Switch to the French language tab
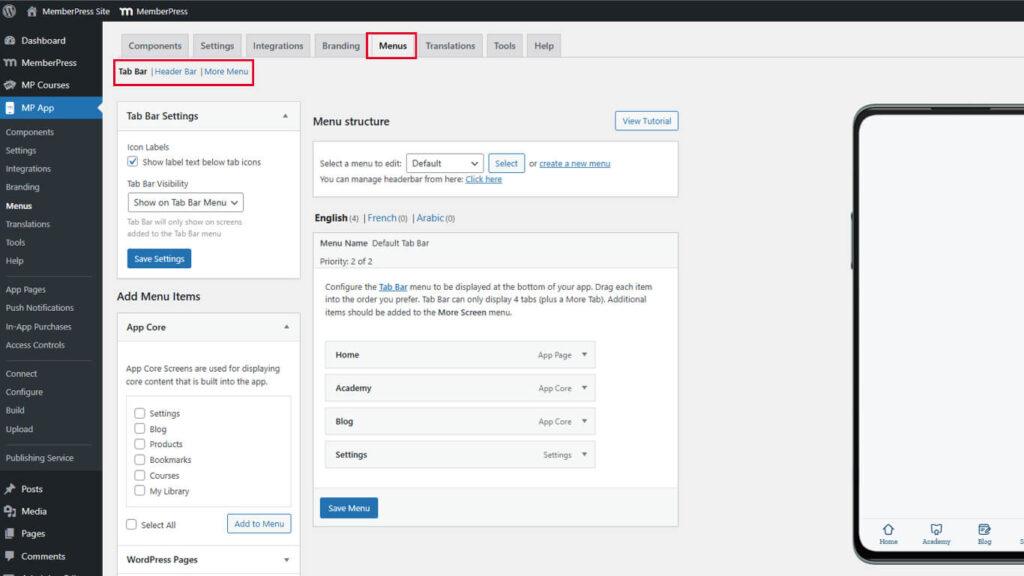 tap(382, 218)
